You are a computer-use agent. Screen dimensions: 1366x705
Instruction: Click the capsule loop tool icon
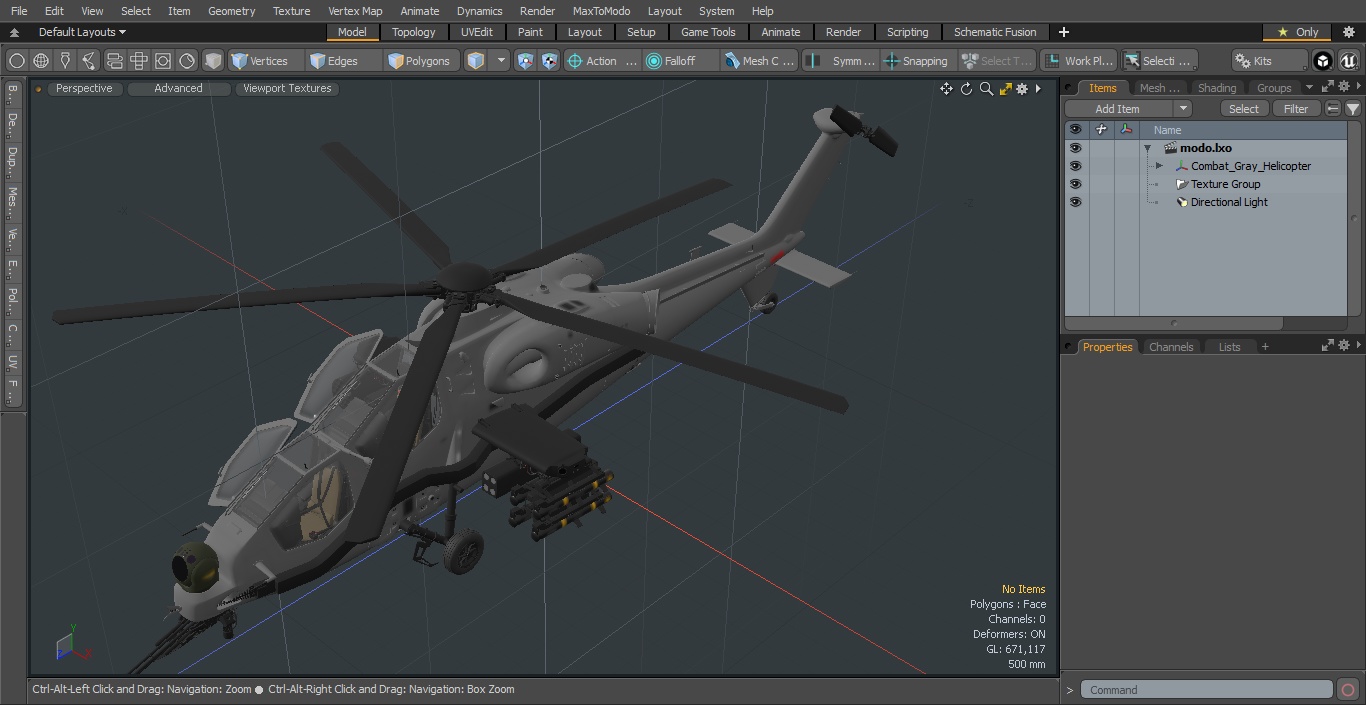(x=114, y=61)
